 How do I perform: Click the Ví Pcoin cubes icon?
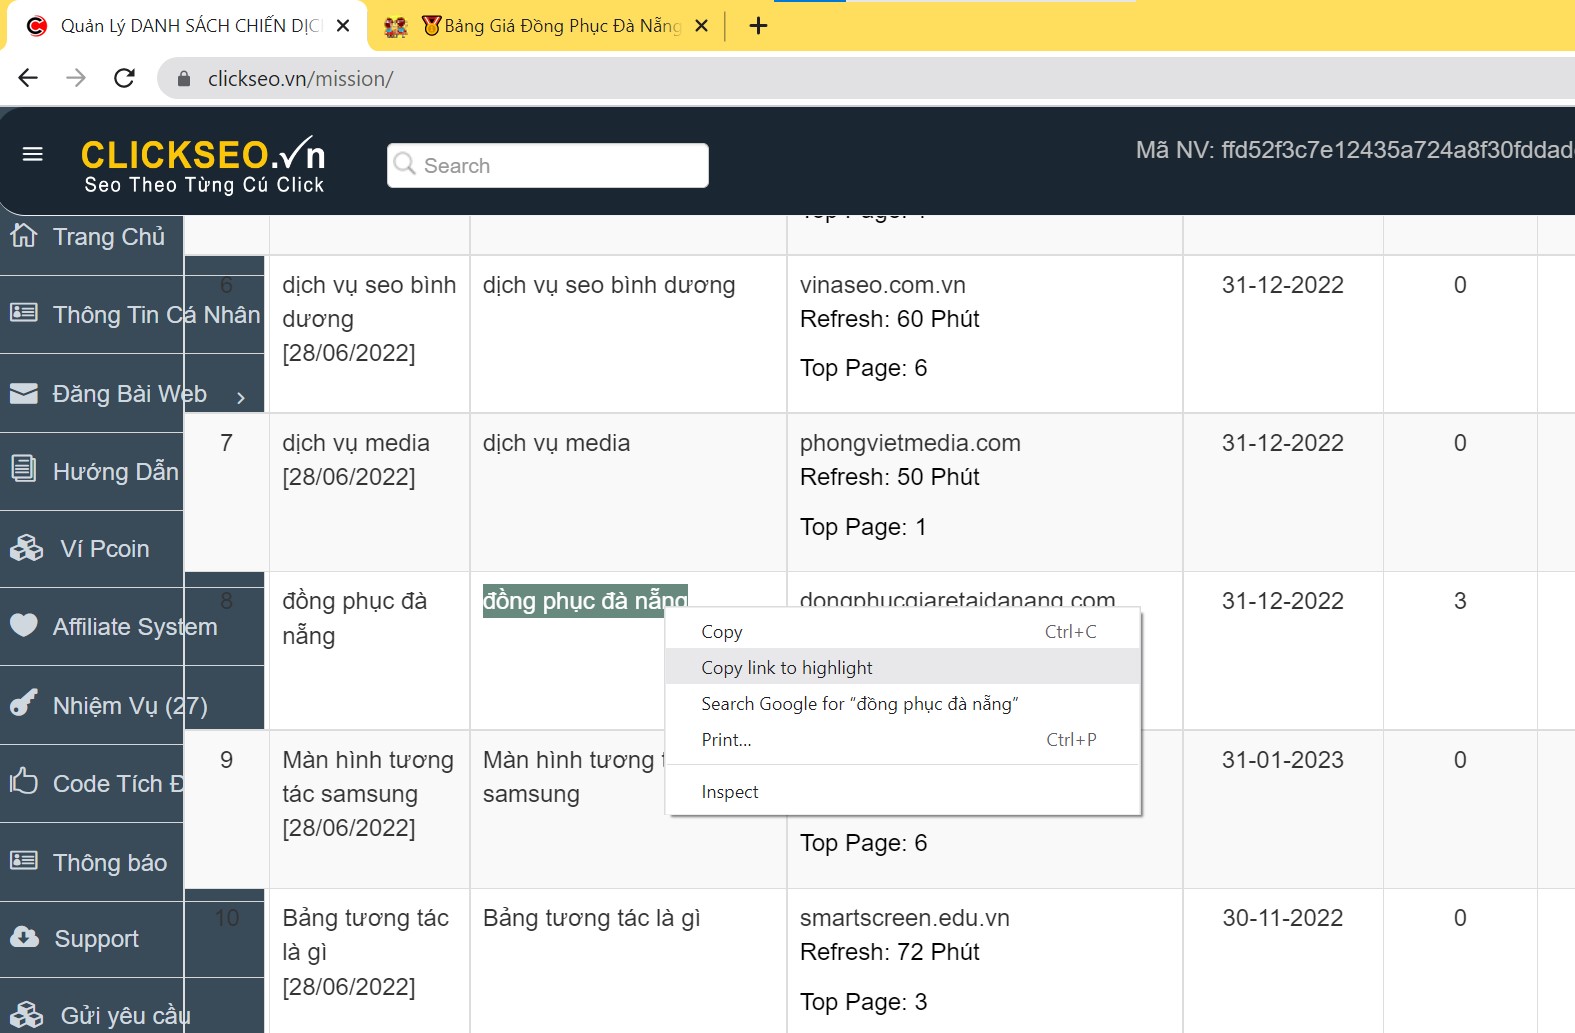(x=26, y=549)
